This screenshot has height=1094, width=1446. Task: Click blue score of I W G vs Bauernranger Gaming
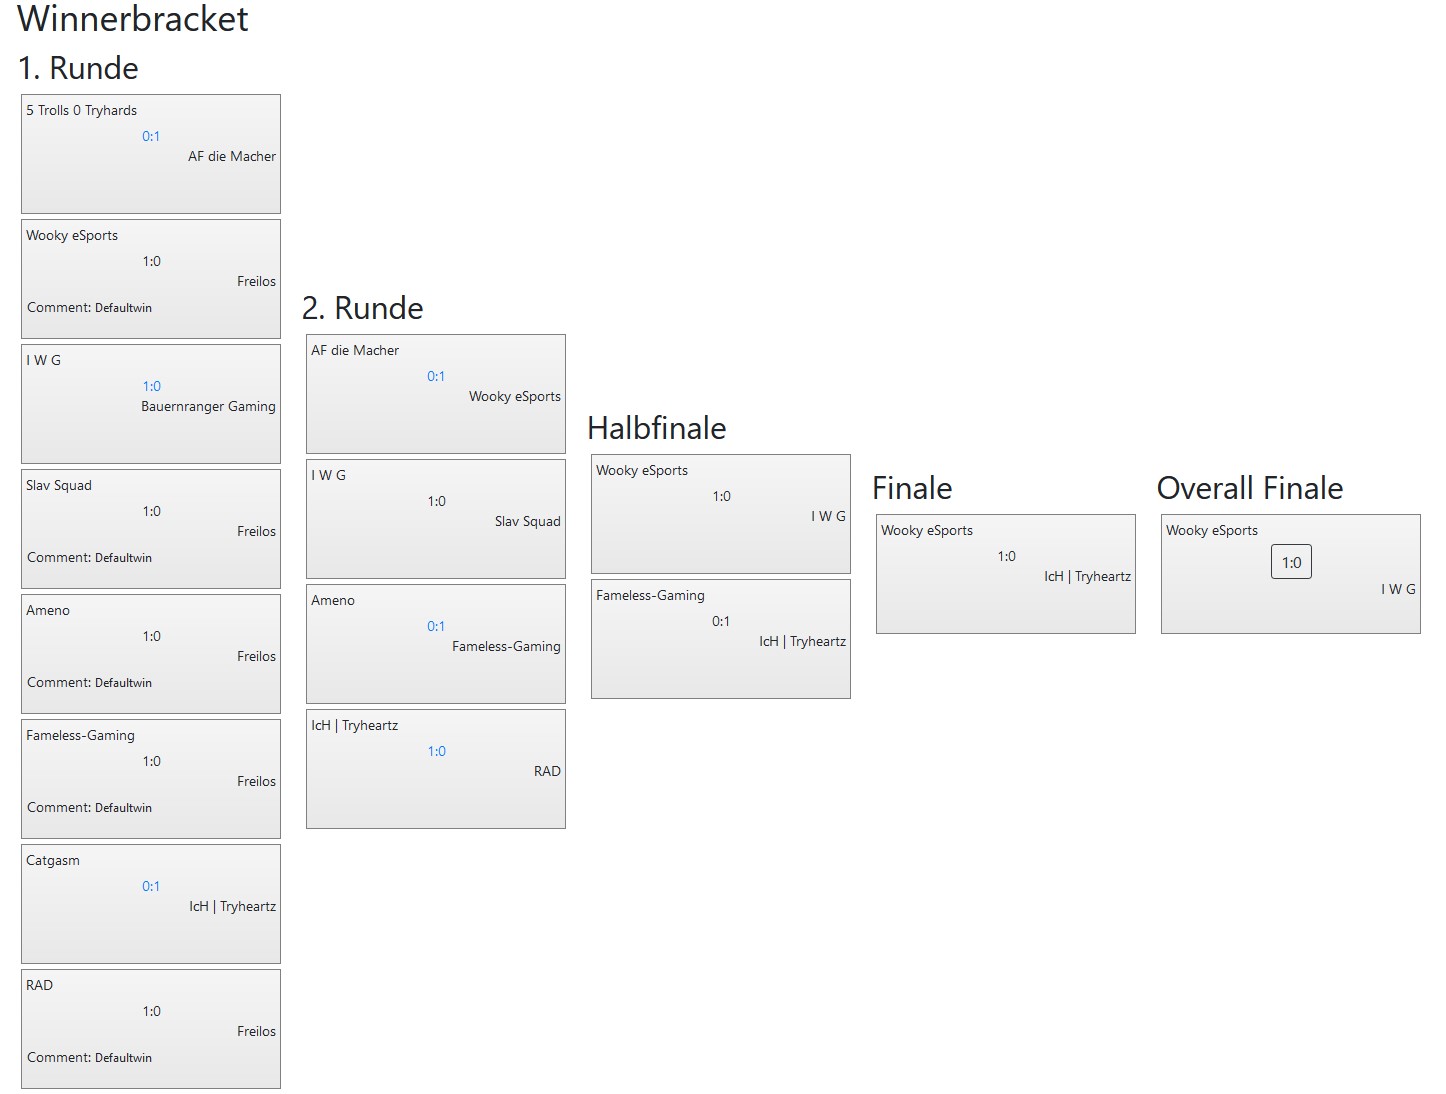click(151, 386)
